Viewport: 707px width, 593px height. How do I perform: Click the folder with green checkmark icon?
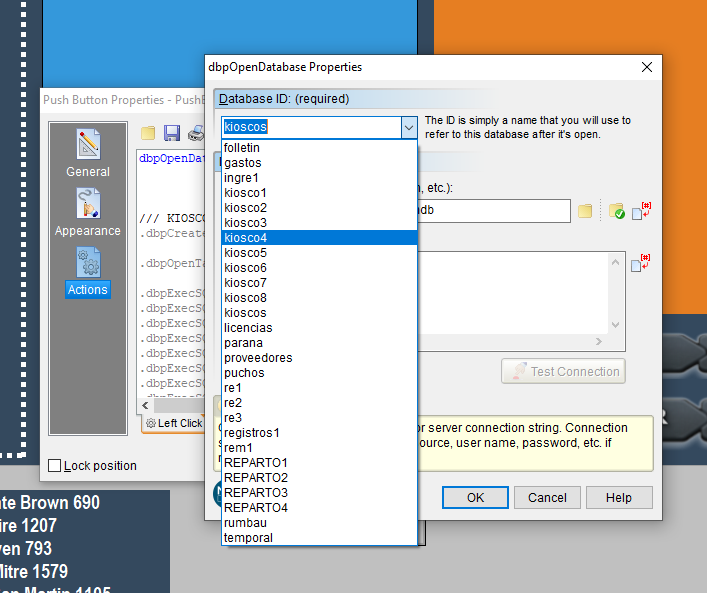(616, 211)
